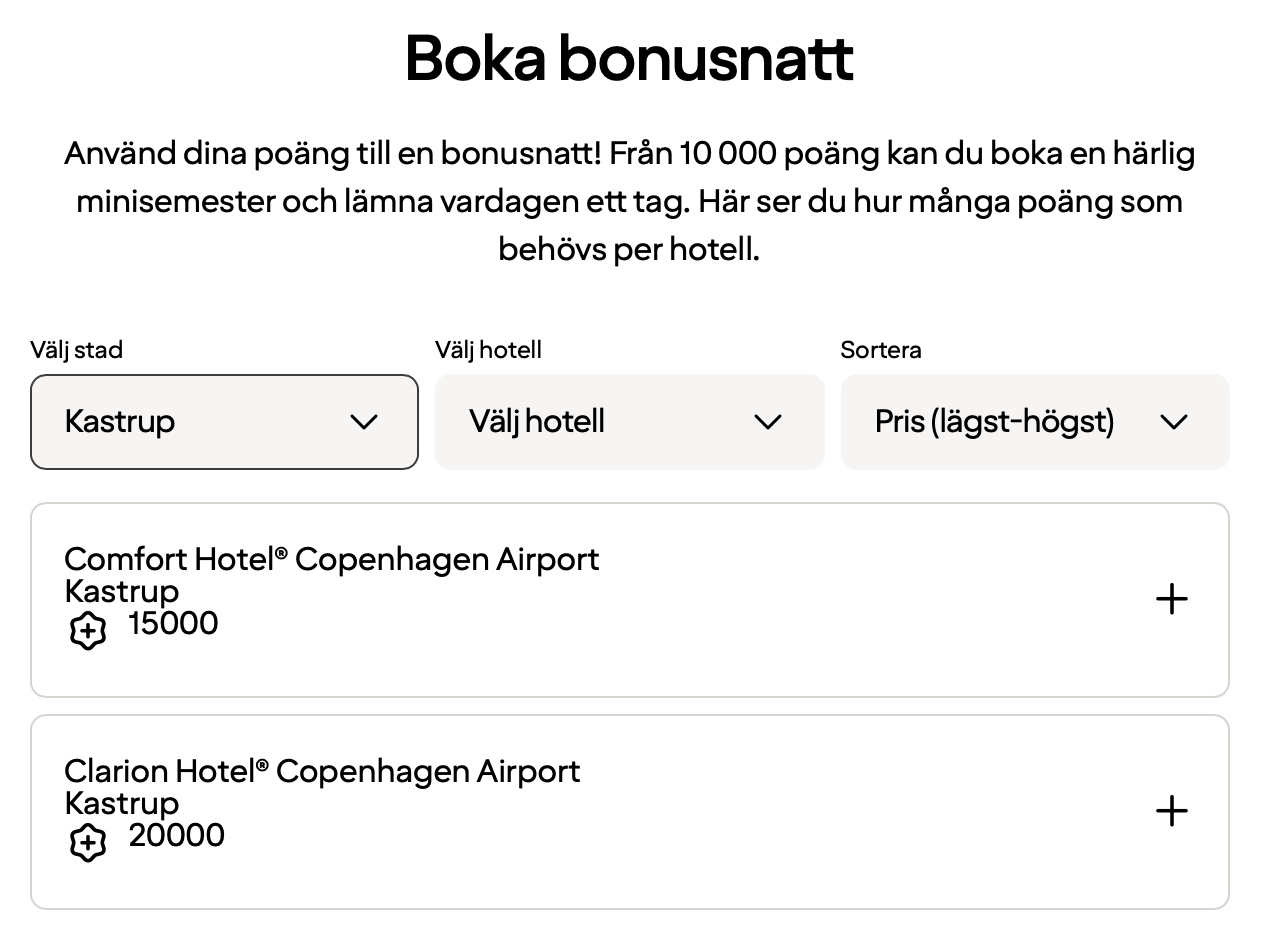
Task: Click chevron arrow in Pris sort dropdown
Action: [1173, 422]
